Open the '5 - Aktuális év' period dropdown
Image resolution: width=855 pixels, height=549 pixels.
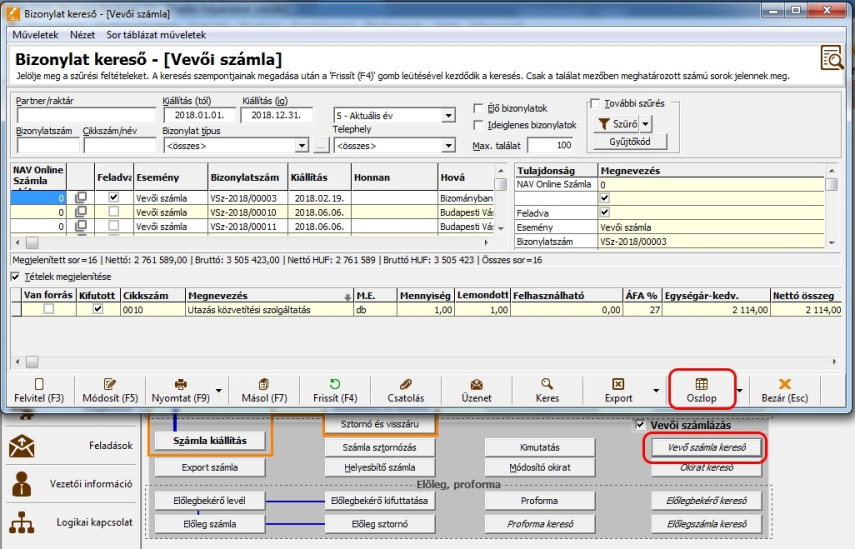tap(448, 116)
